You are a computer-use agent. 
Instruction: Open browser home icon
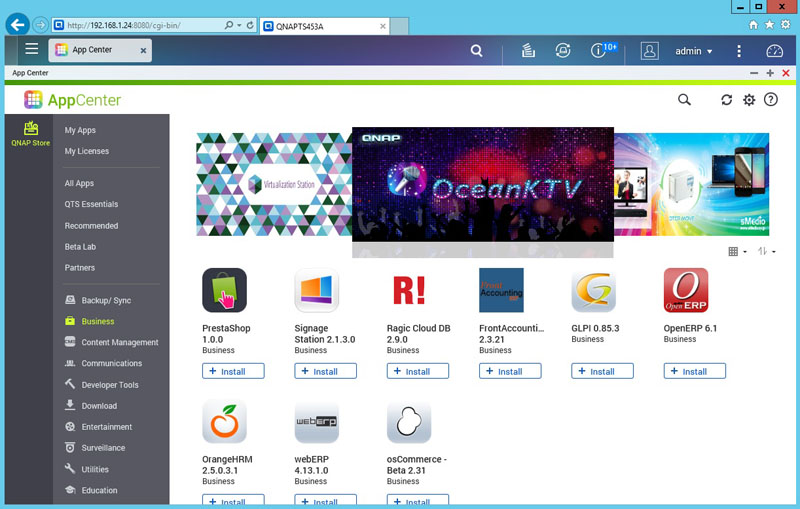[x=753, y=25]
